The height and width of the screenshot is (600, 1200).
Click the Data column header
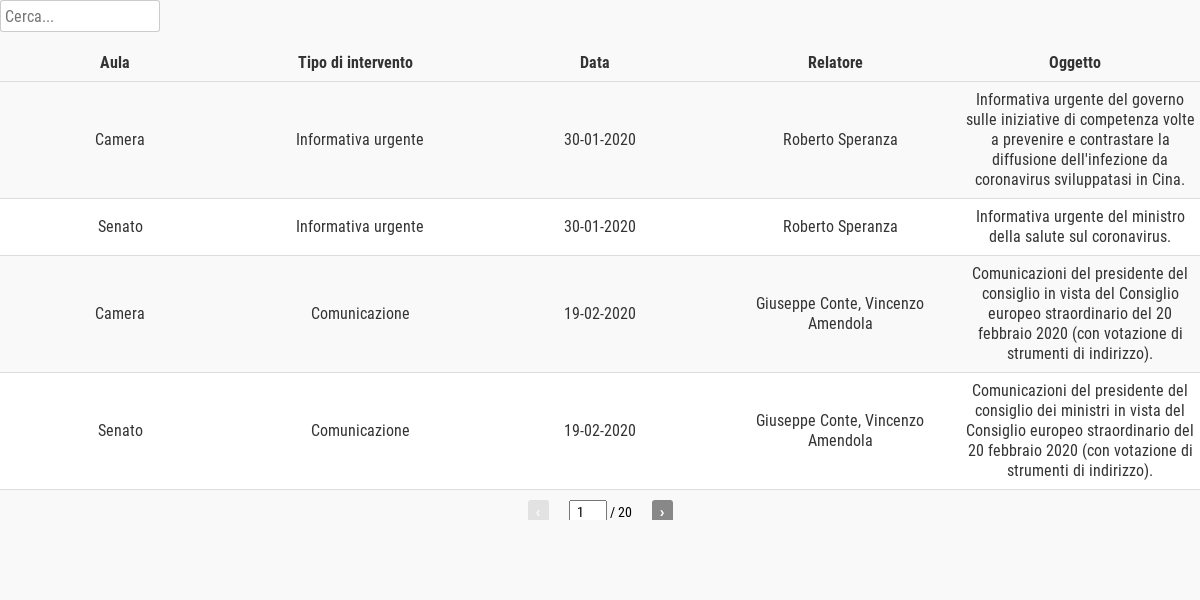pyautogui.click(x=595, y=62)
